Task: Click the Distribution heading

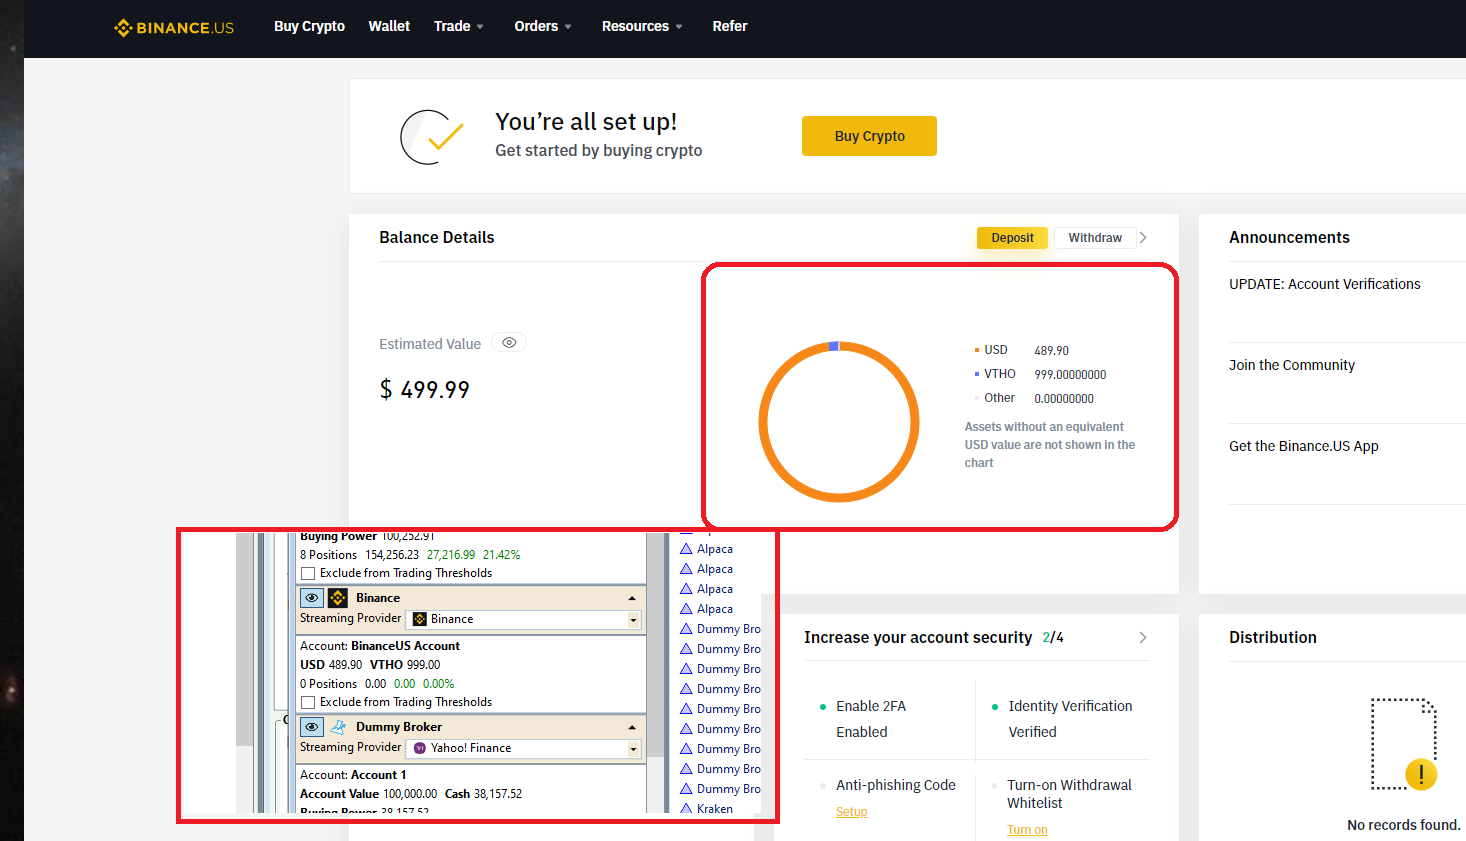Action: point(1273,637)
